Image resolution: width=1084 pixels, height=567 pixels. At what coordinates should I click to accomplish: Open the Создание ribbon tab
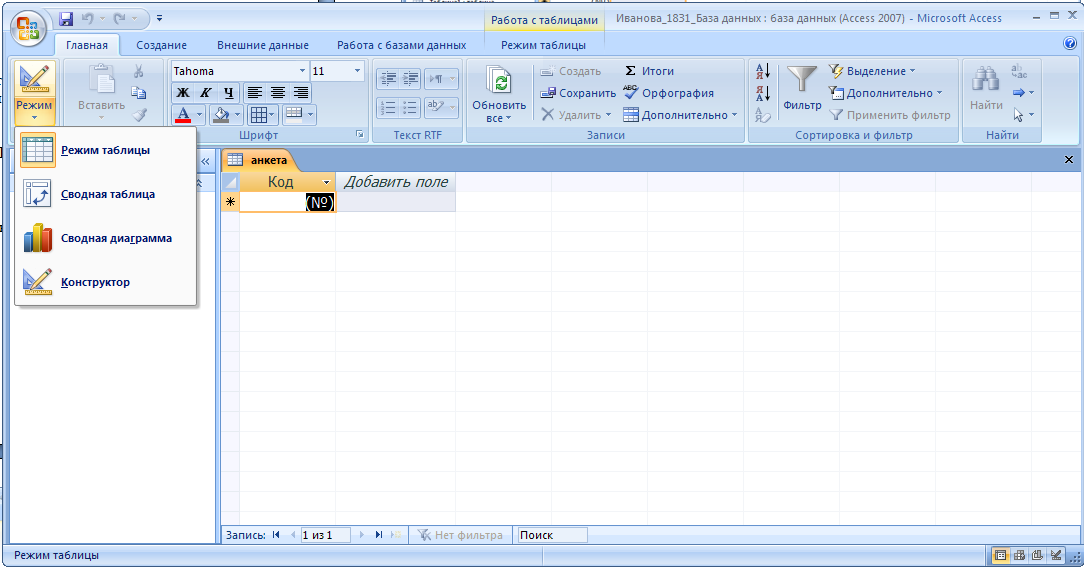tap(161, 45)
